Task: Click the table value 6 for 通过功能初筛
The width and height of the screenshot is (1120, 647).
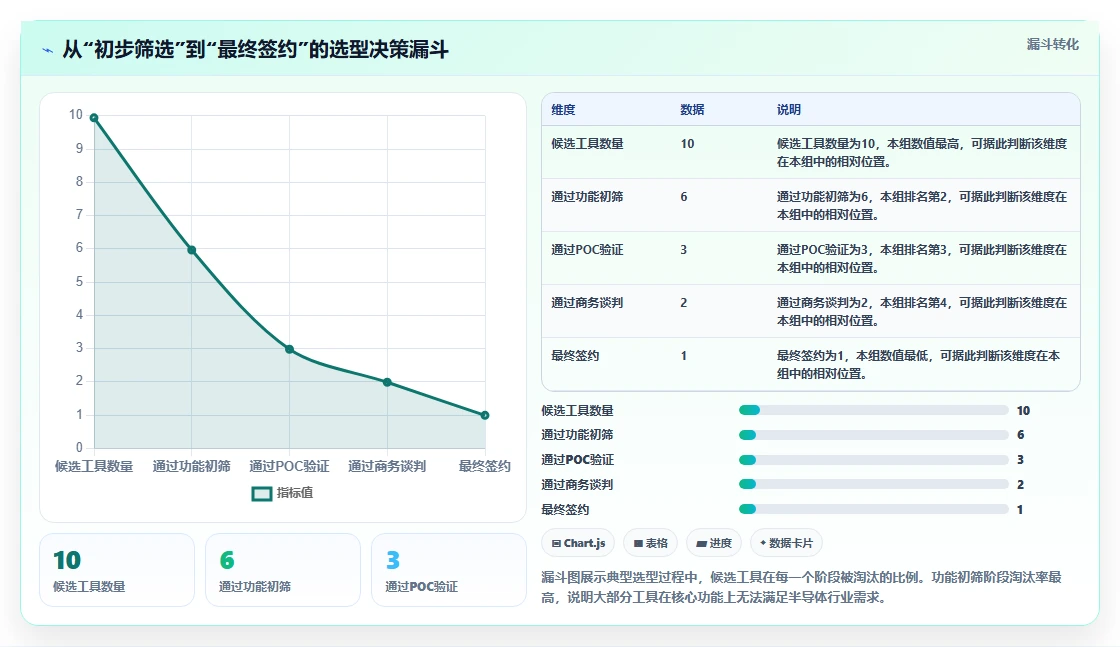Action: (684, 196)
